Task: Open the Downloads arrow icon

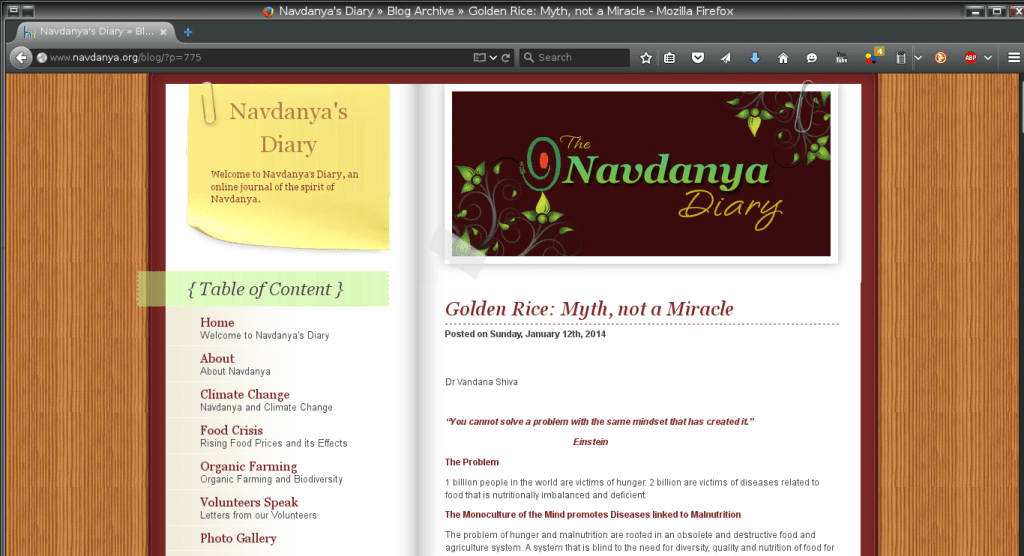Action: click(755, 58)
